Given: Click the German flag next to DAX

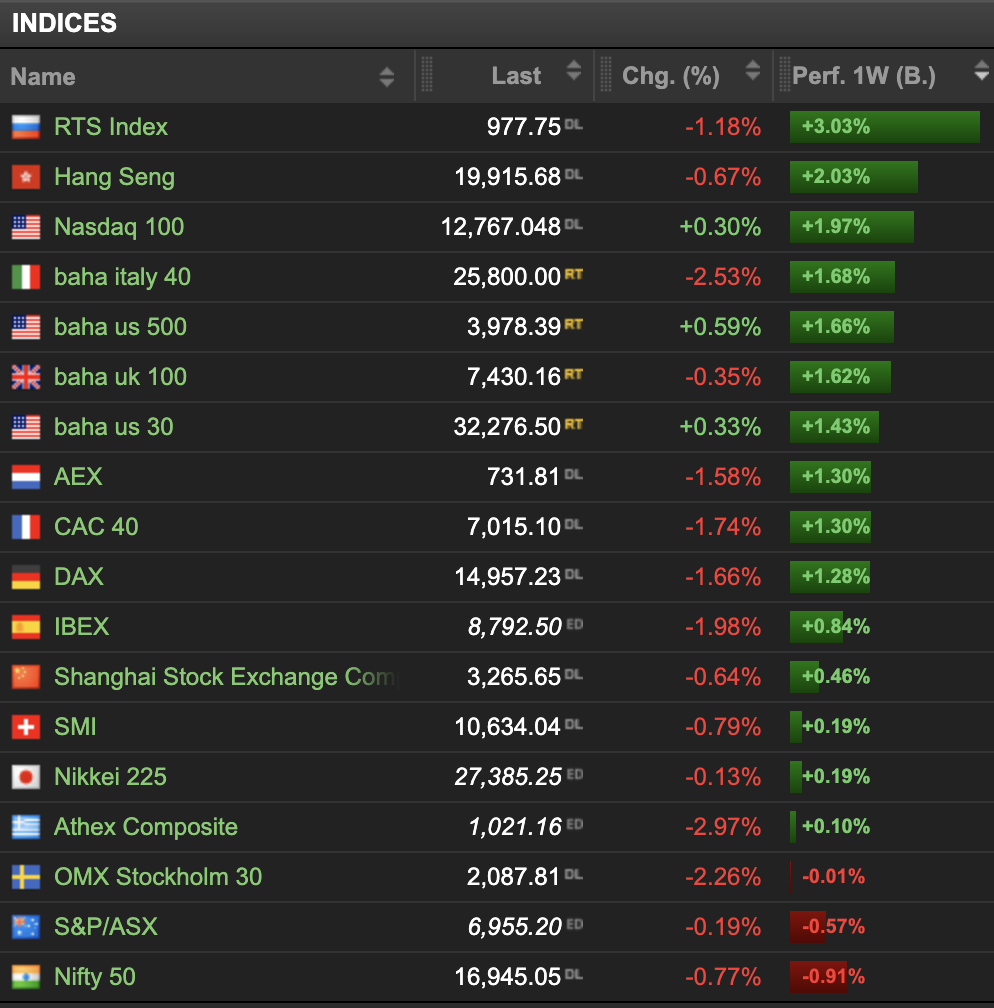Looking at the screenshot, I should point(26,577).
